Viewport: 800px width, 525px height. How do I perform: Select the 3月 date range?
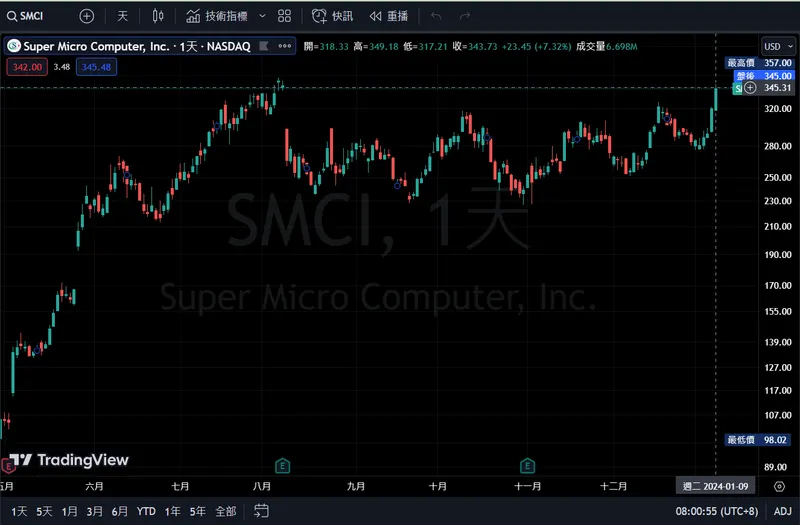(x=94, y=511)
